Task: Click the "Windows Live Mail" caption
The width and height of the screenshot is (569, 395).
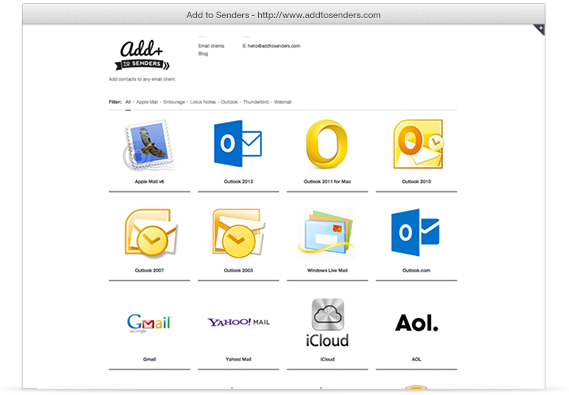Action: 327,270
